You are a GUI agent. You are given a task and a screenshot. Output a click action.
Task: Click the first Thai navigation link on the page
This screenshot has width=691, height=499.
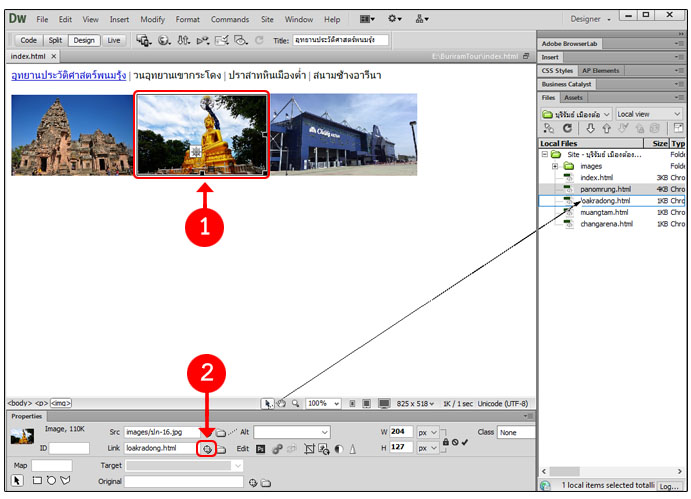point(67,75)
